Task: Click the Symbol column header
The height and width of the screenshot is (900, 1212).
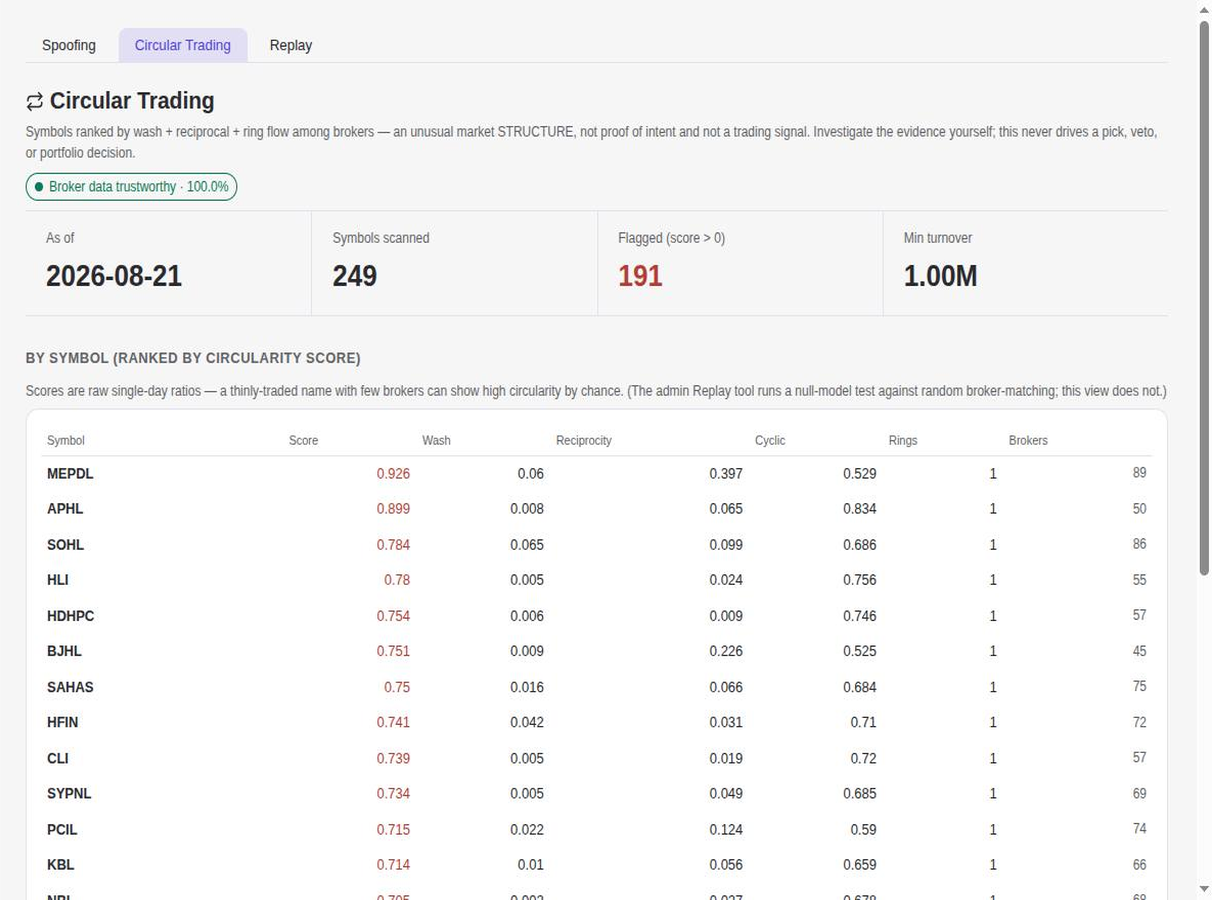Action: tap(66, 440)
